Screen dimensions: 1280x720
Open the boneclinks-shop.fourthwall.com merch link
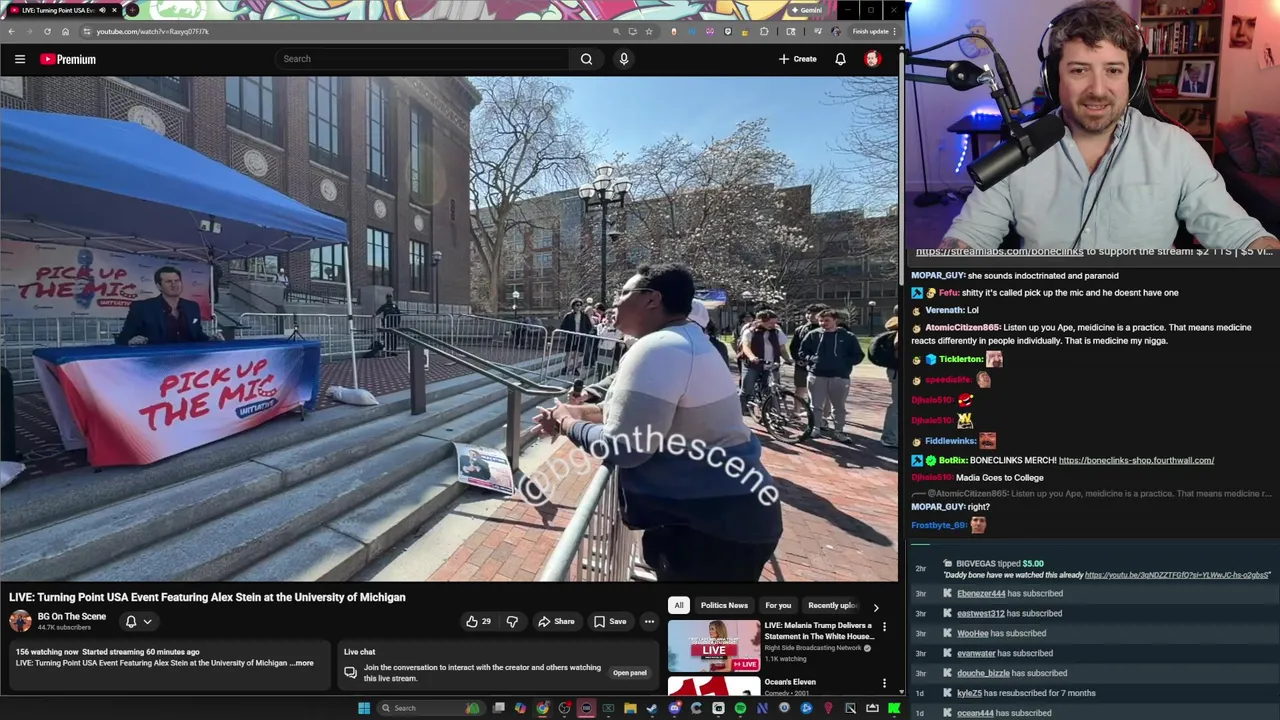pos(1136,460)
